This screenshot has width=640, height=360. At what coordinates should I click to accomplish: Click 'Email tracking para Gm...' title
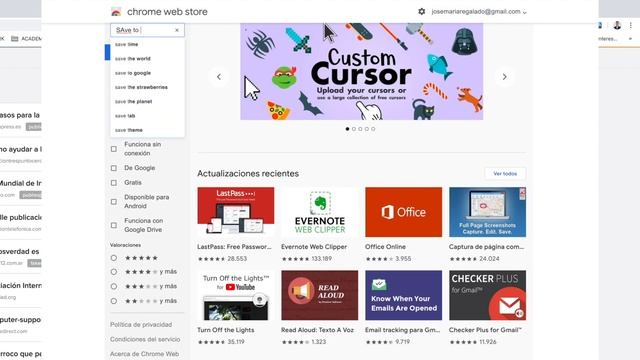tap(402, 330)
